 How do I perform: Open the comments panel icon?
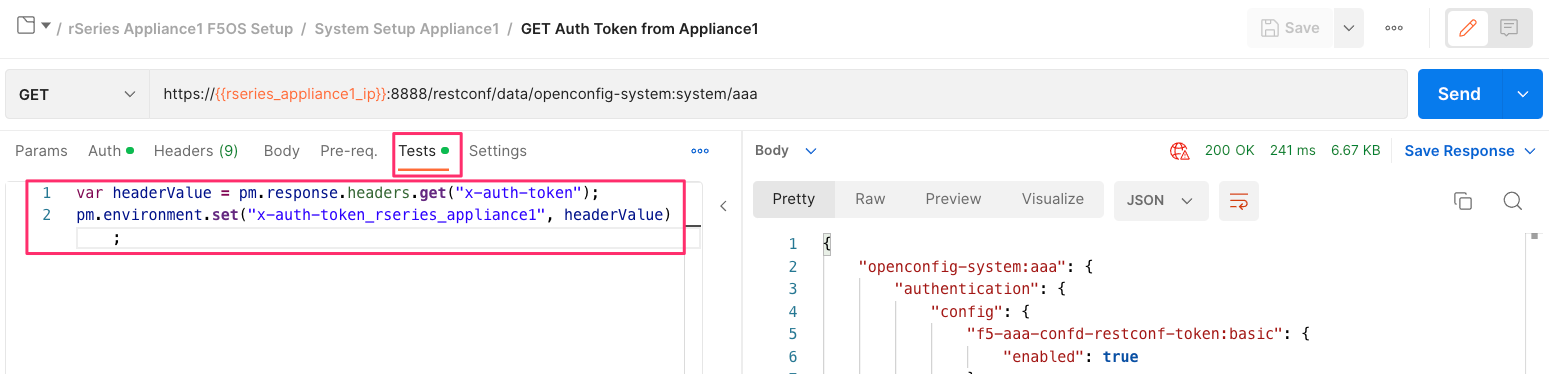[1510, 28]
